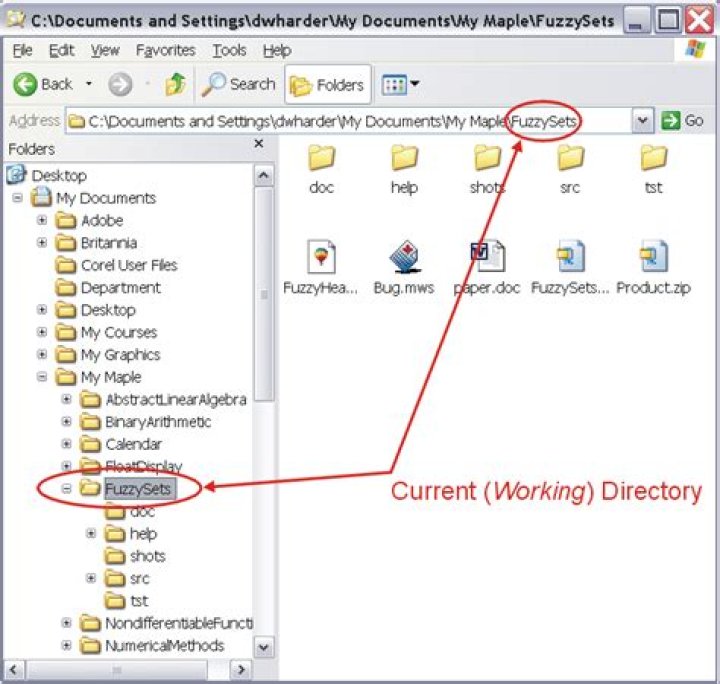Screen dimensions: 720x684
Task: Click the Adobe folder icon in tree
Action: point(66,220)
